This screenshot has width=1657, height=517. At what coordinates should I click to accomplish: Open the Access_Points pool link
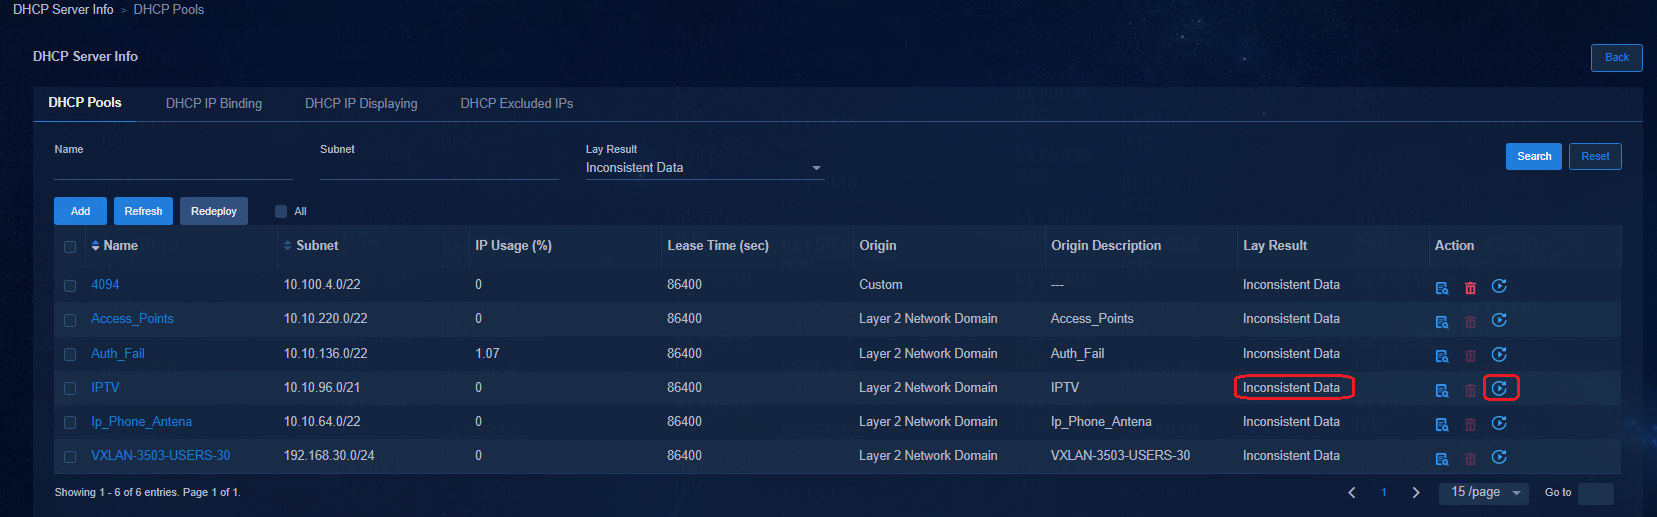click(x=132, y=319)
